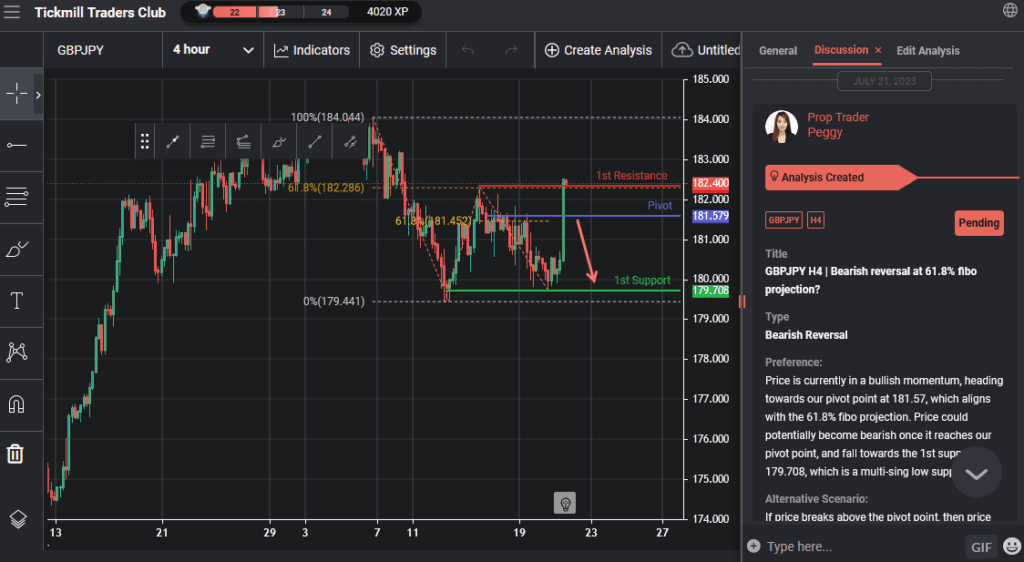Click the 179.708 green support price label
The image size is (1024, 562).
711,290
